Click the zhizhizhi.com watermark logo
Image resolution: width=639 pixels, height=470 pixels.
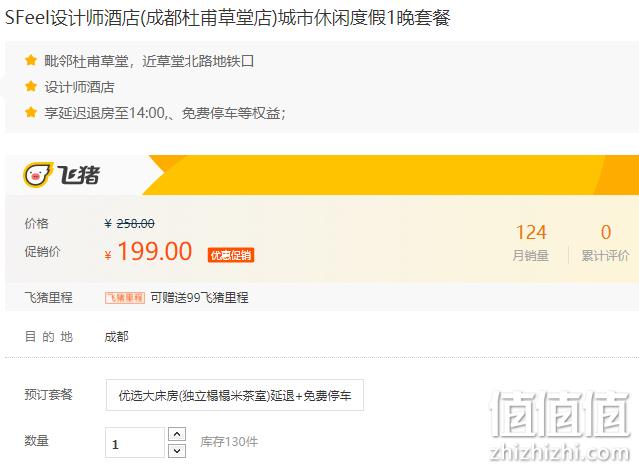pyautogui.click(x=560, y=427)
